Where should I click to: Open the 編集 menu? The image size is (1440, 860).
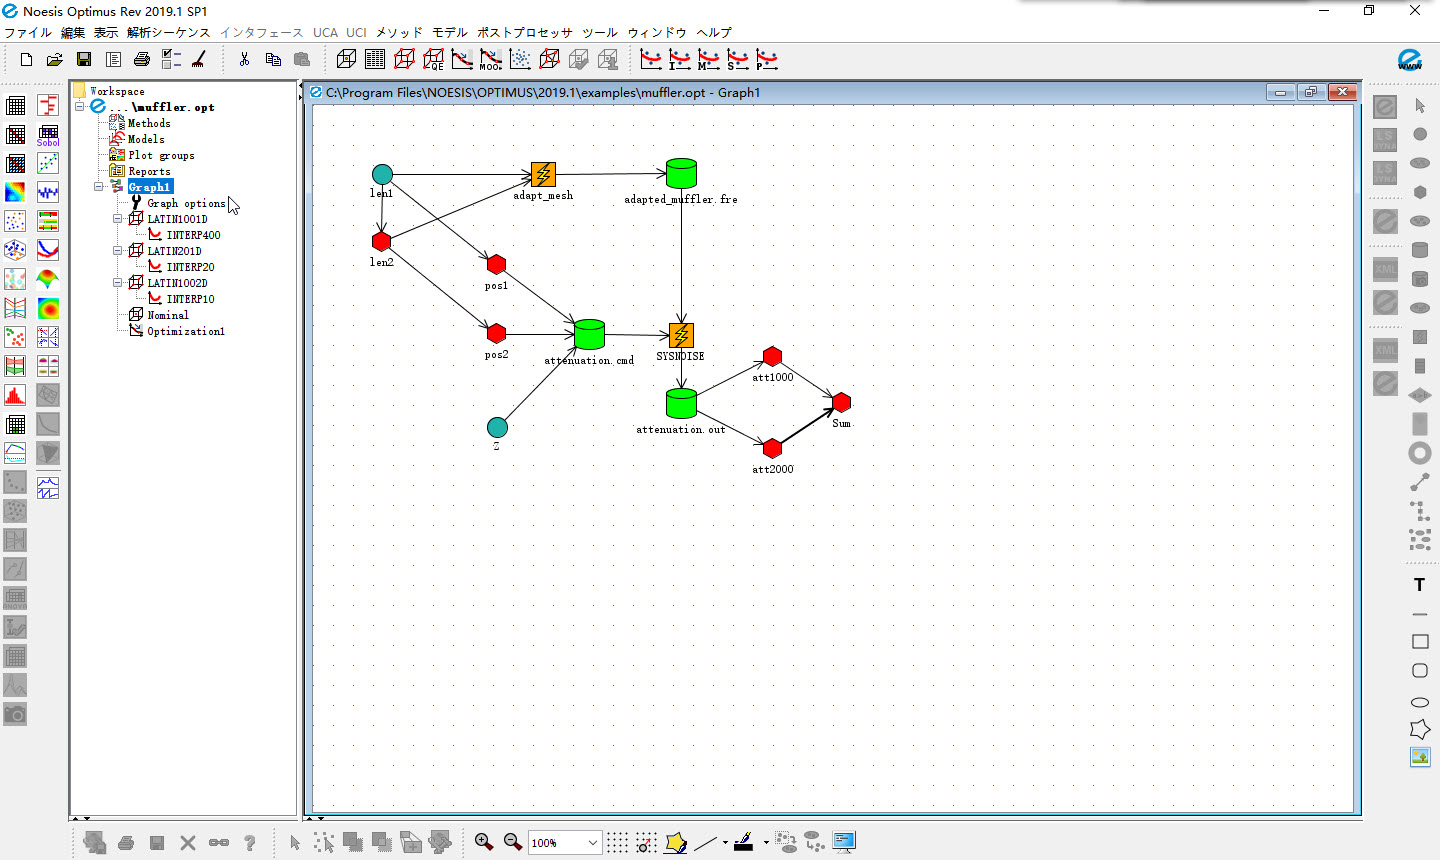tap(73, 32)
